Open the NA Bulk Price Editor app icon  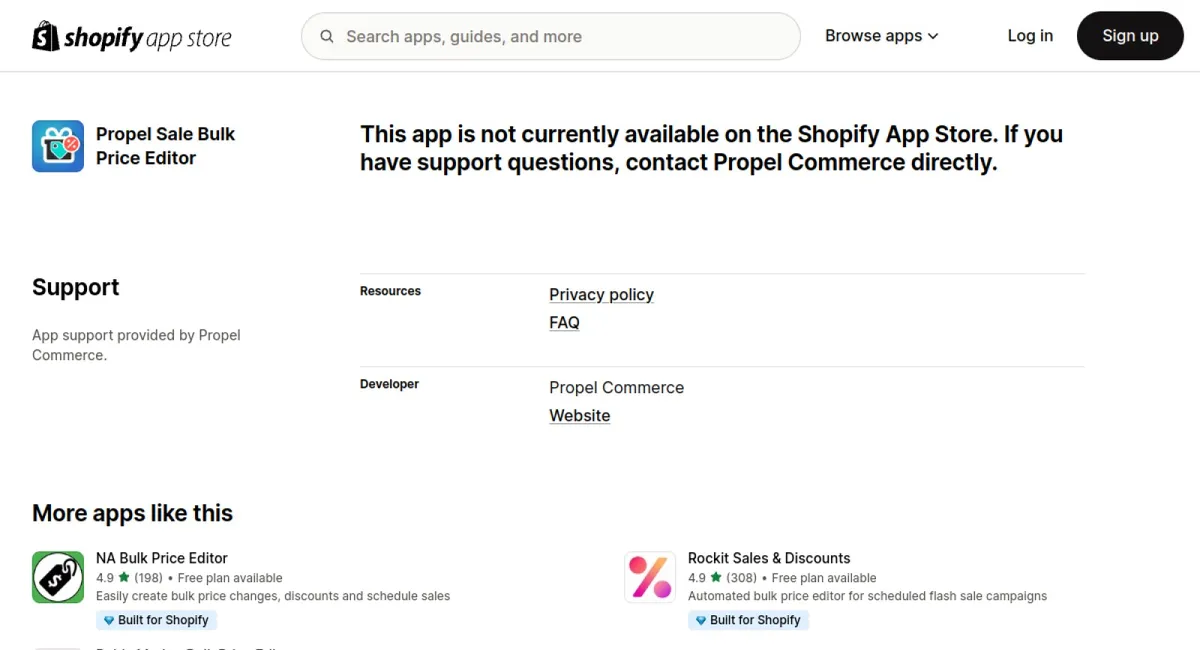point(58,577)
